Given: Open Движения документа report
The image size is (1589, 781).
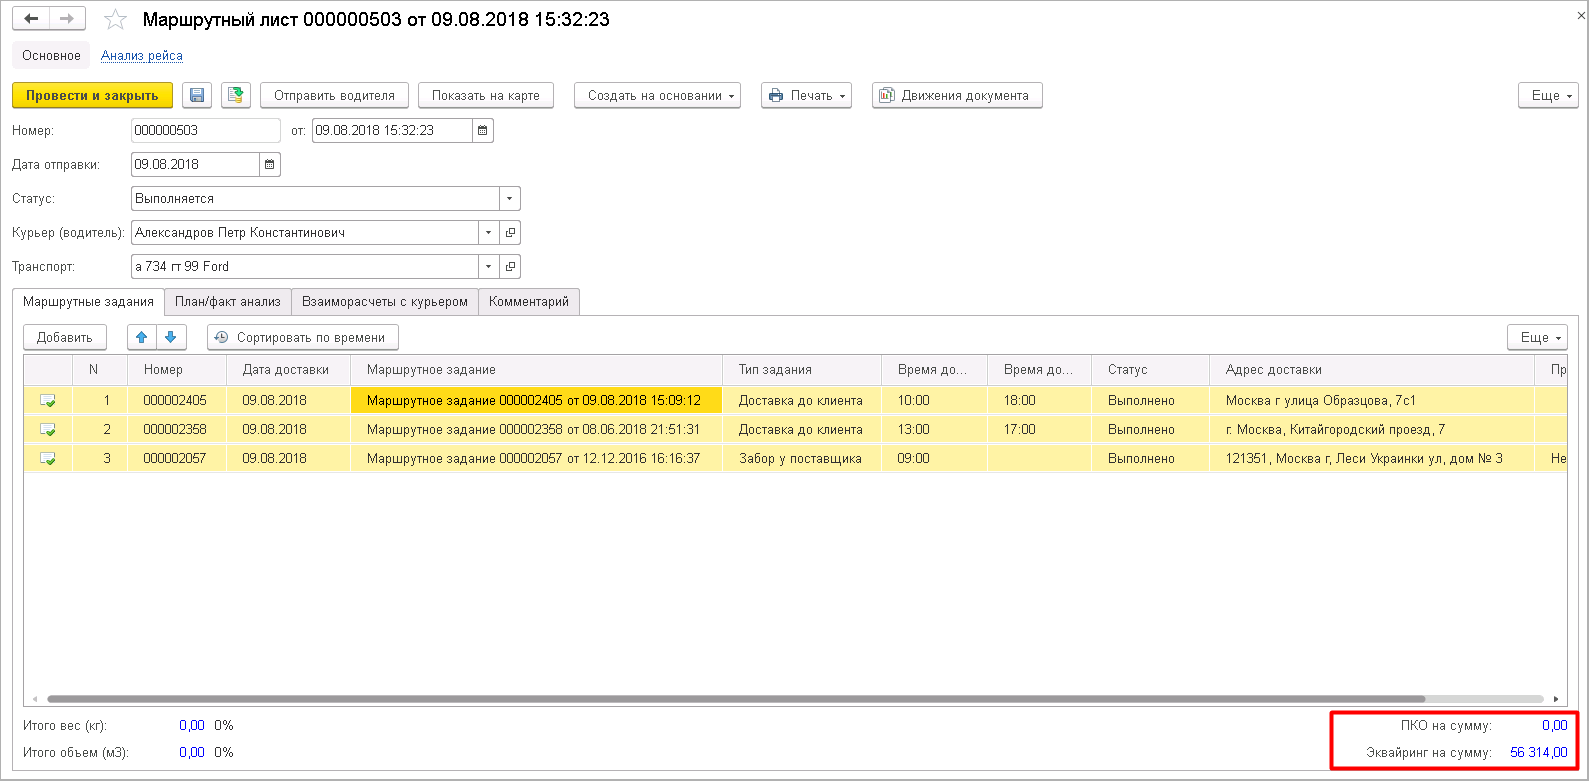Looking at the screenshot, I should [957, 95].
